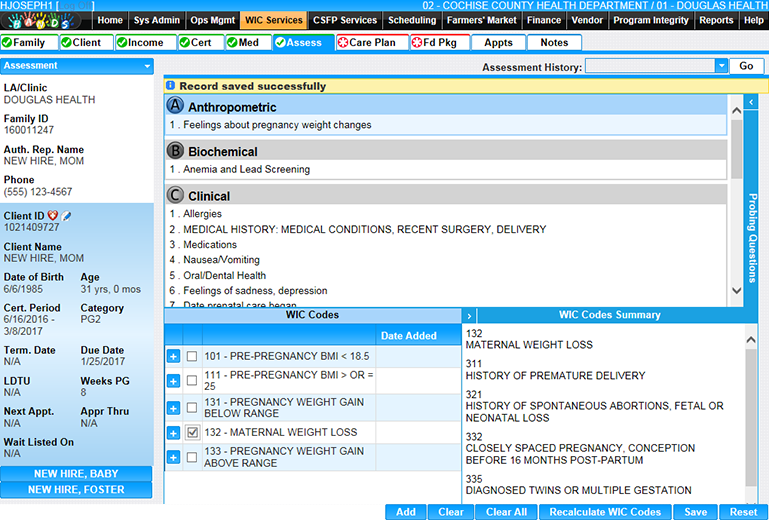This screenshot has height=520, width=769.
Task: Click the Clinical section C icon
Action: [176, 195]
